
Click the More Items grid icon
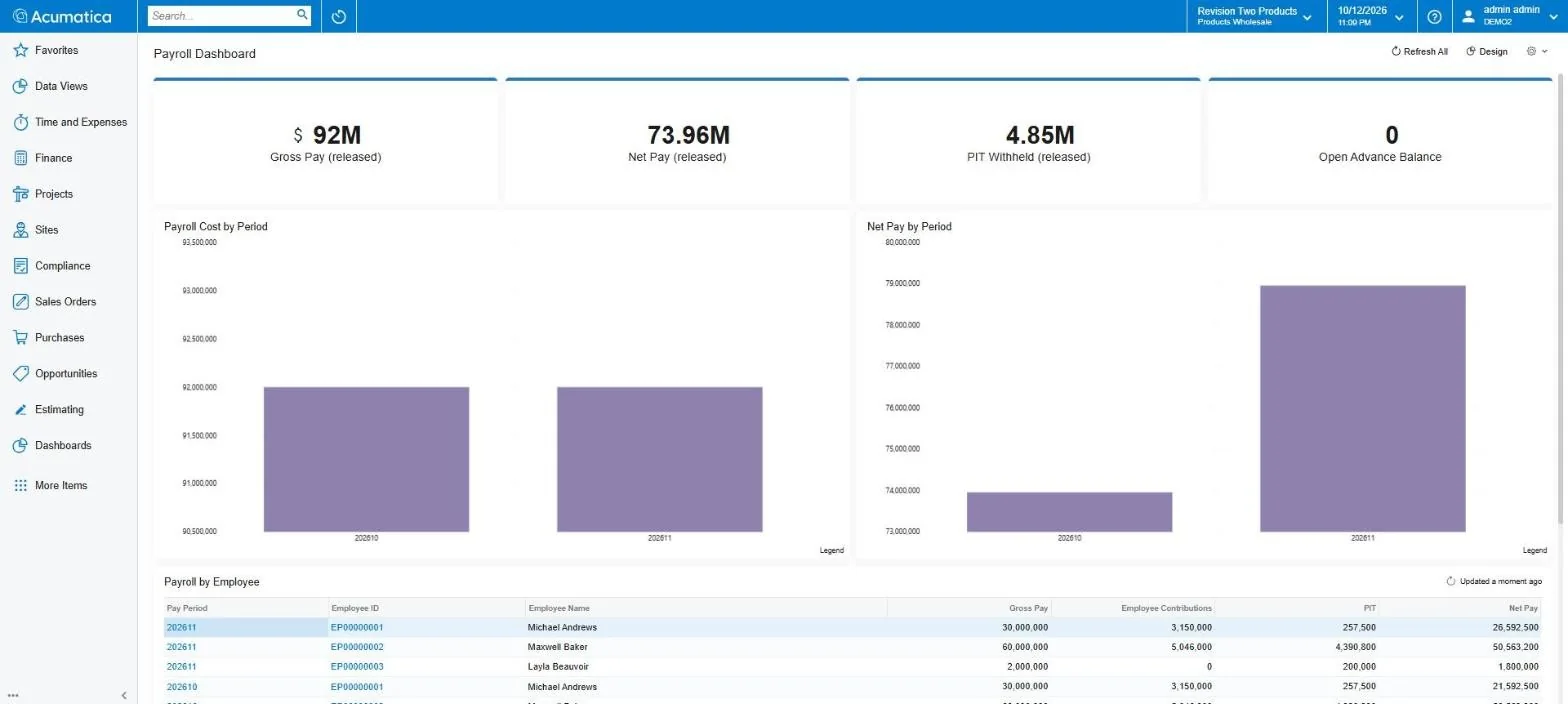(x=20, y=485)
